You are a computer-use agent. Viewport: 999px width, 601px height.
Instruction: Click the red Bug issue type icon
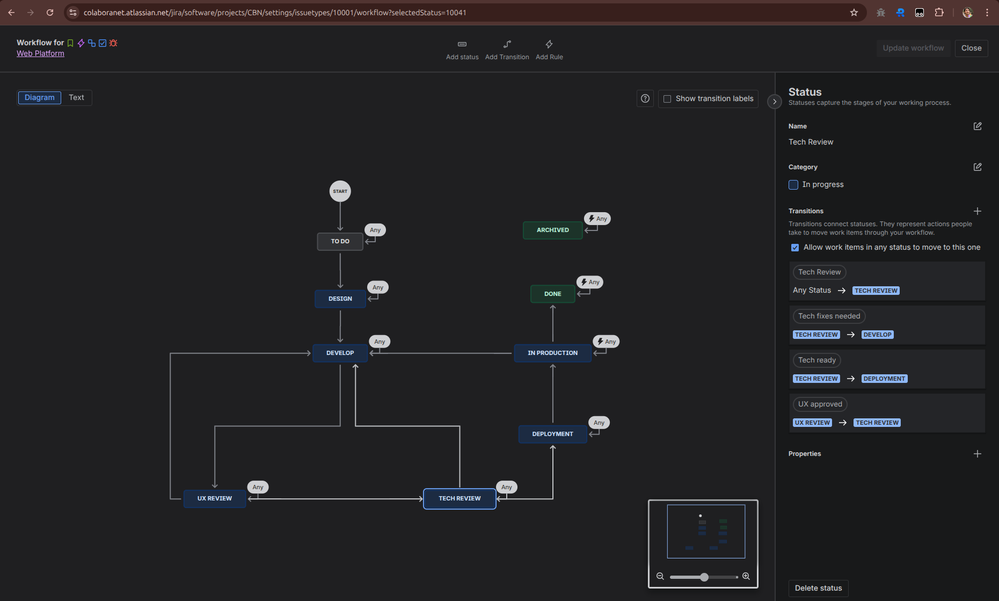coord(113,43)
